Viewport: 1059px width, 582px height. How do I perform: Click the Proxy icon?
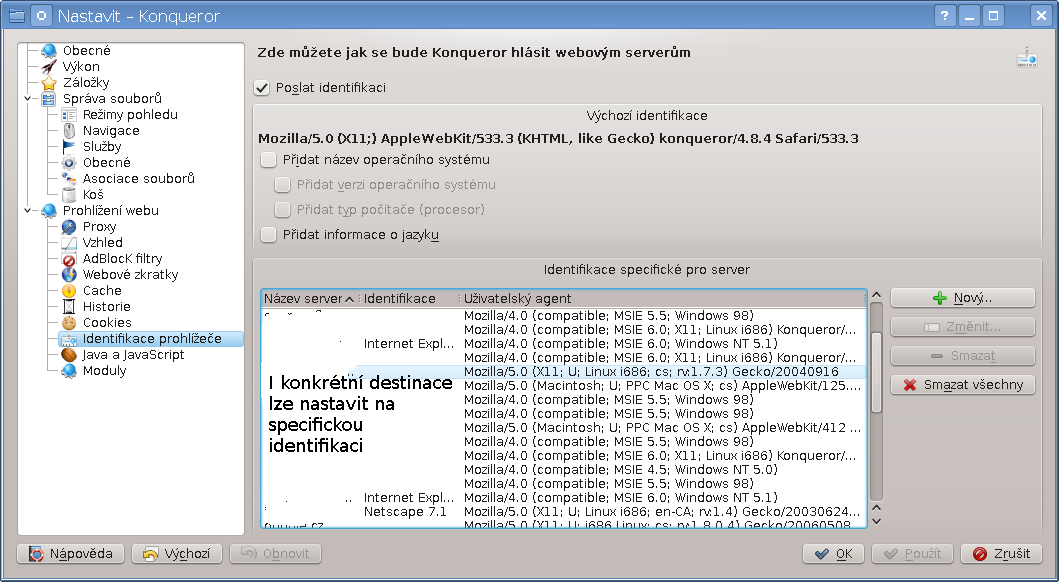[x=69, y=227]
